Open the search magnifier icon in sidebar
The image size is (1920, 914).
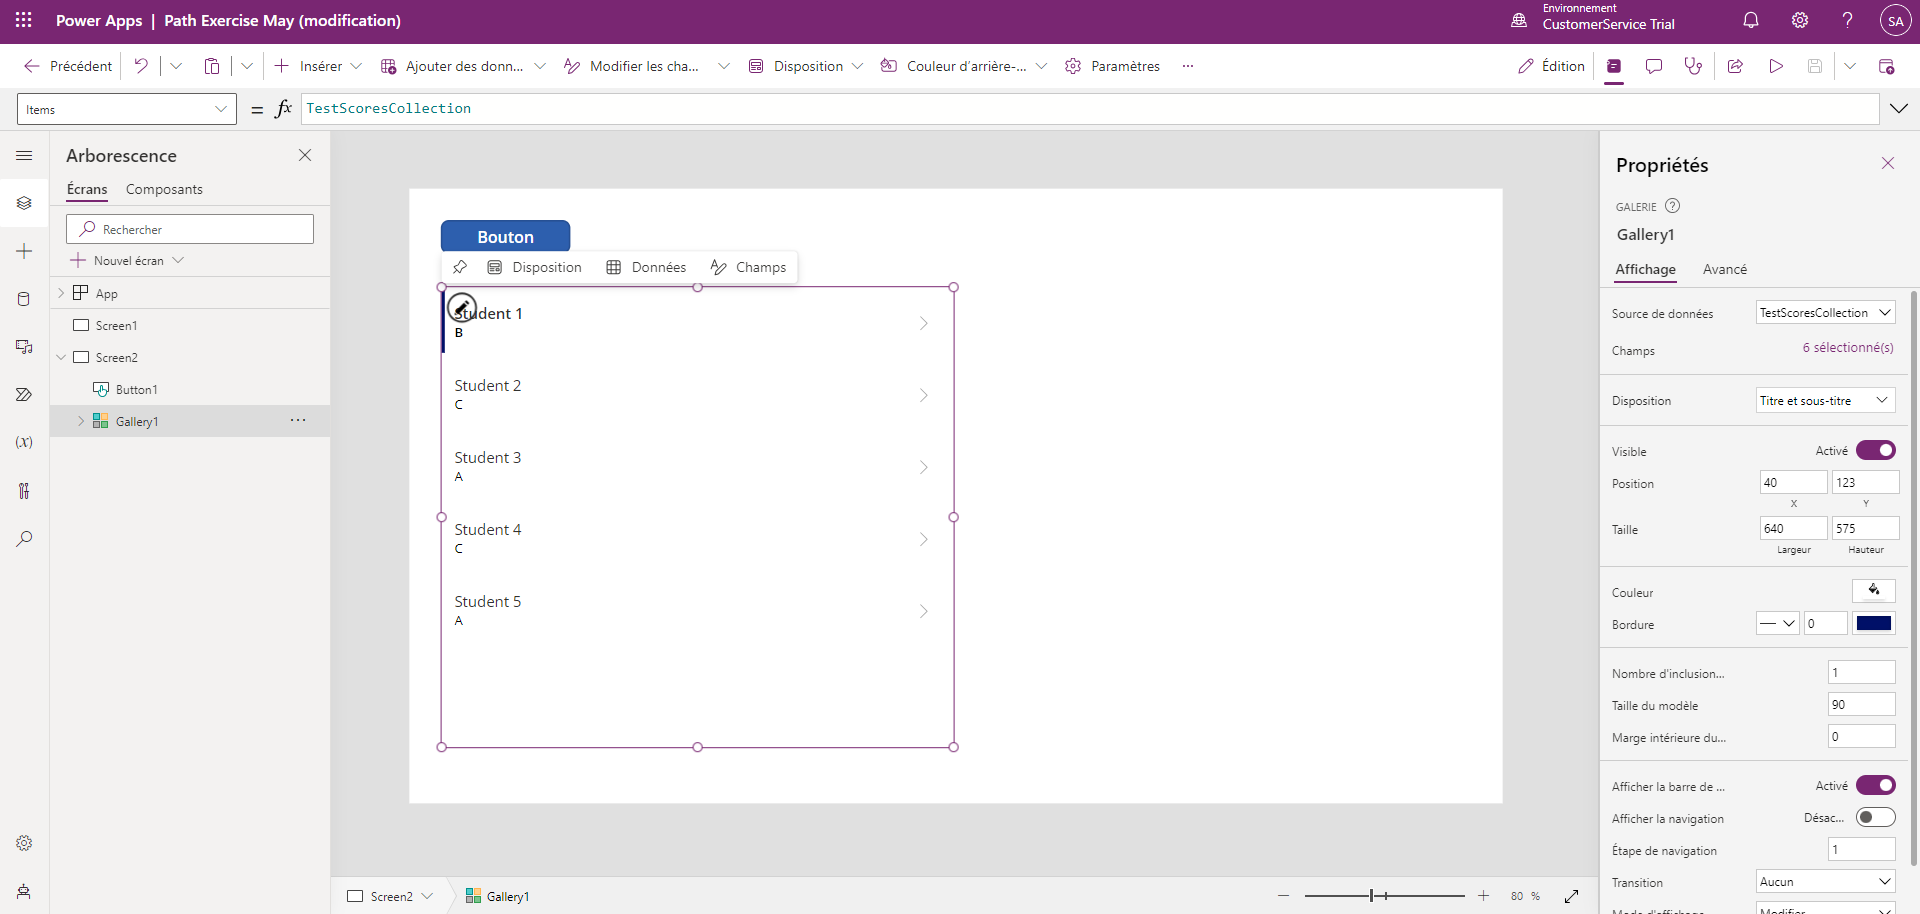coord(24,539)
